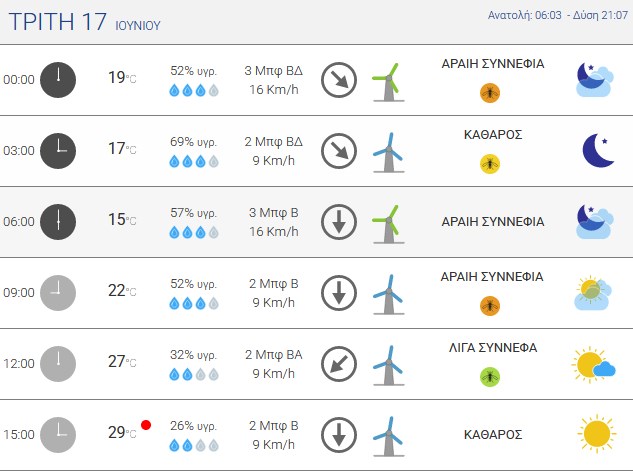This screenshot has width=633, height=474.
Task: Click the ΛΙΓΑ ΣΥΝΝΕΦΑ forecast label
Action: (493, 348)
